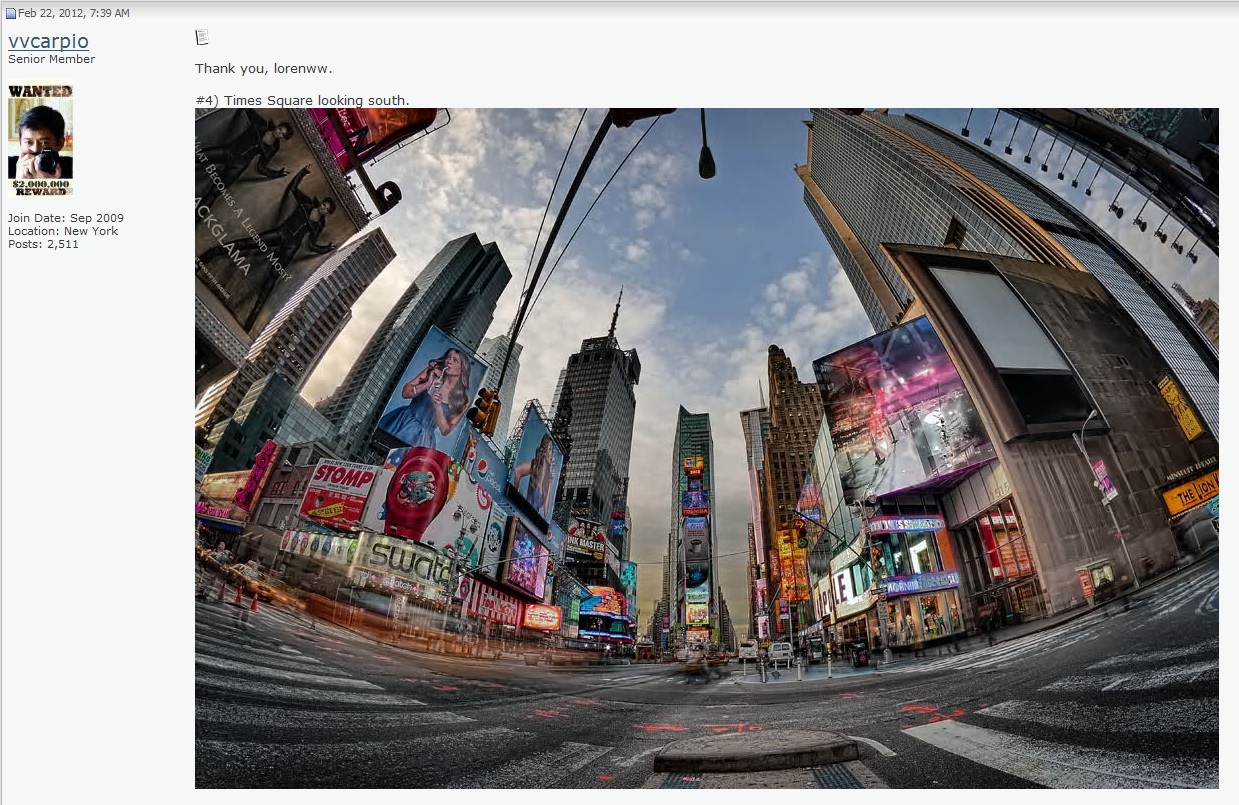This screenshot has height=805, width=1239.
Task: Select the 'Senior Member' user title
Action: tap(52, 59)
